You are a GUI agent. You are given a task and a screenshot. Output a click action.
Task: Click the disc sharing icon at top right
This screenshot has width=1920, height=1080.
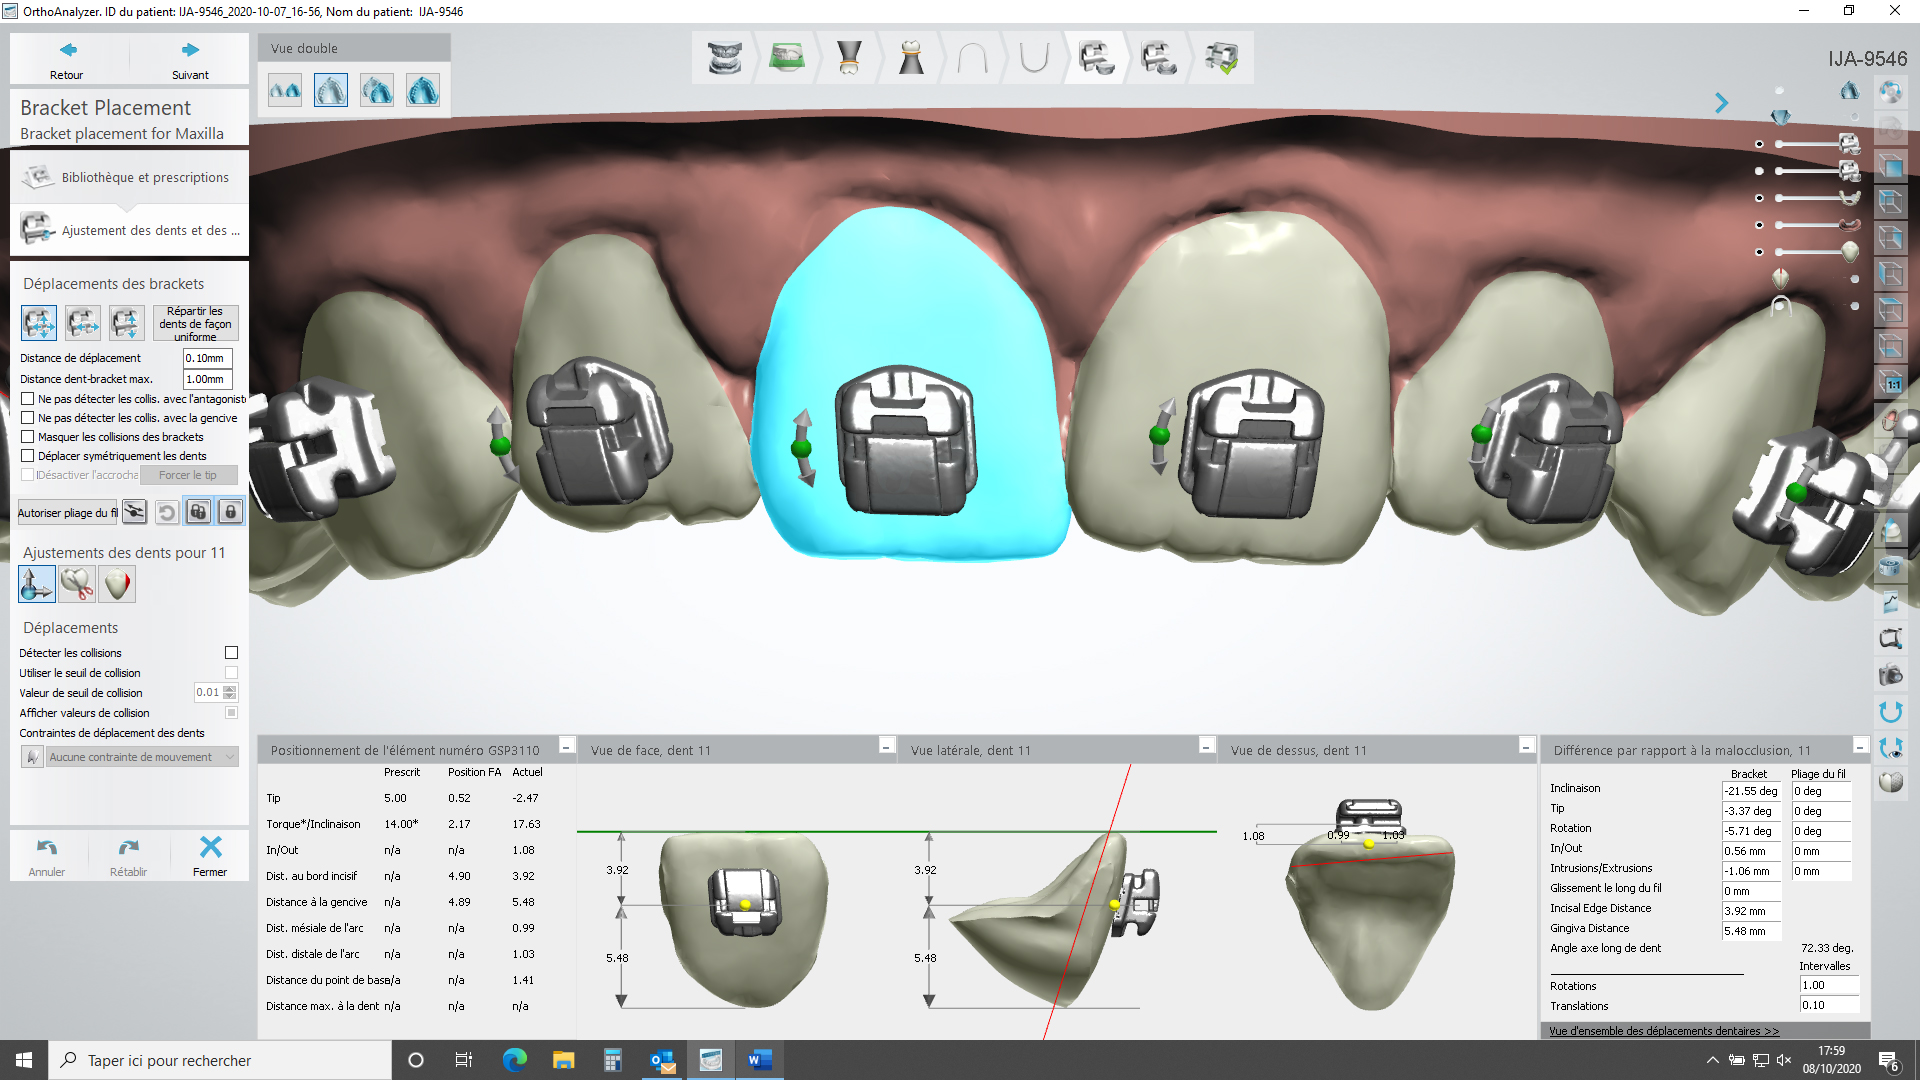point(1890,93)
